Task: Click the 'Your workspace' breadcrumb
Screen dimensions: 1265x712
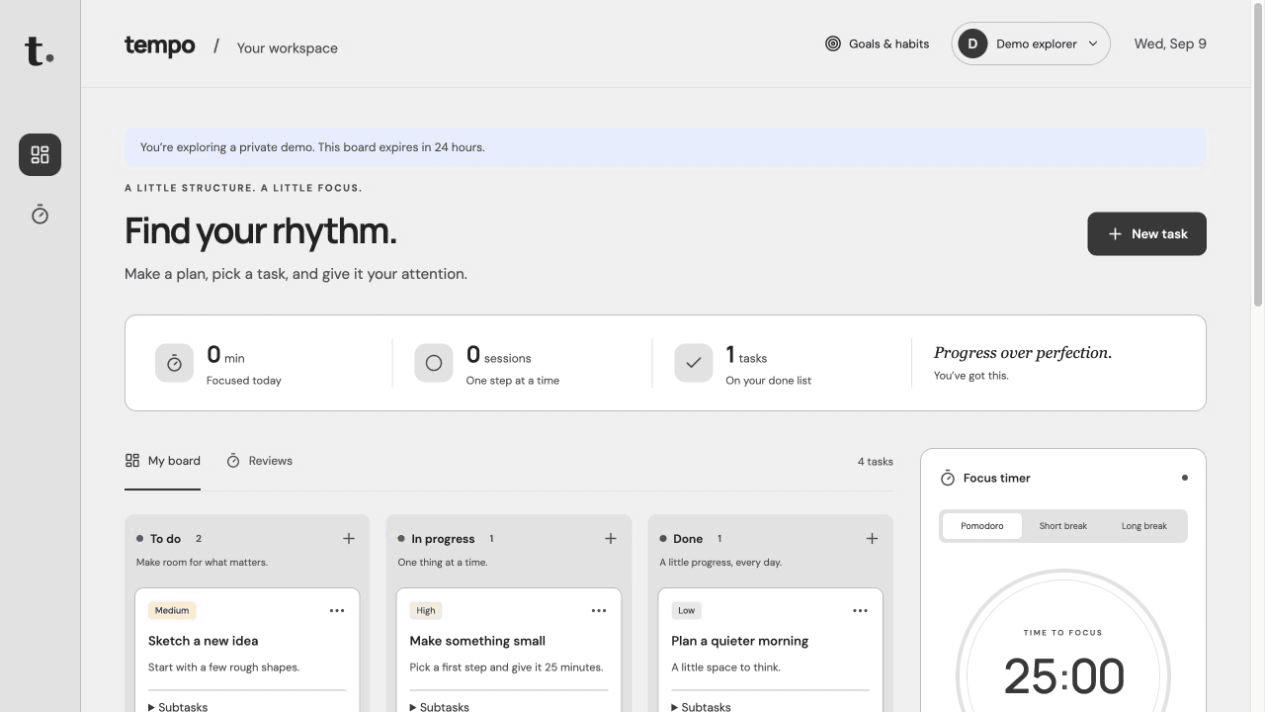Action: pos(287,48)
